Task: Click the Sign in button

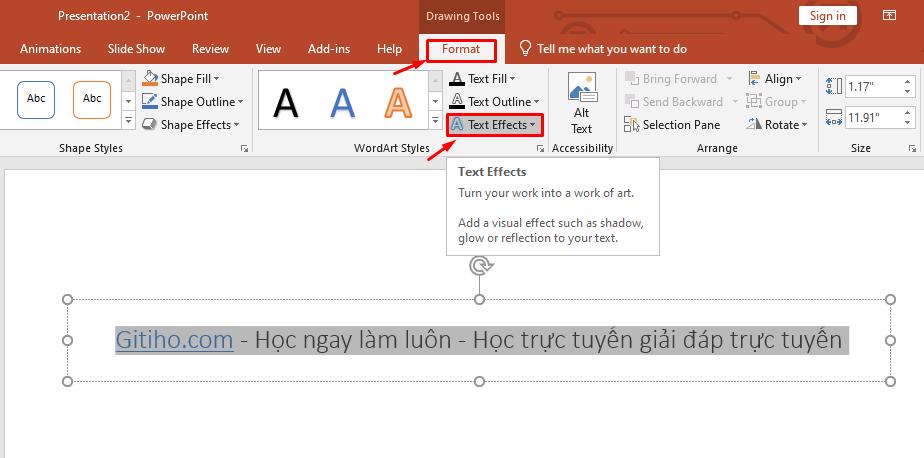Action: pyautogui.click(x=827, y=16)
